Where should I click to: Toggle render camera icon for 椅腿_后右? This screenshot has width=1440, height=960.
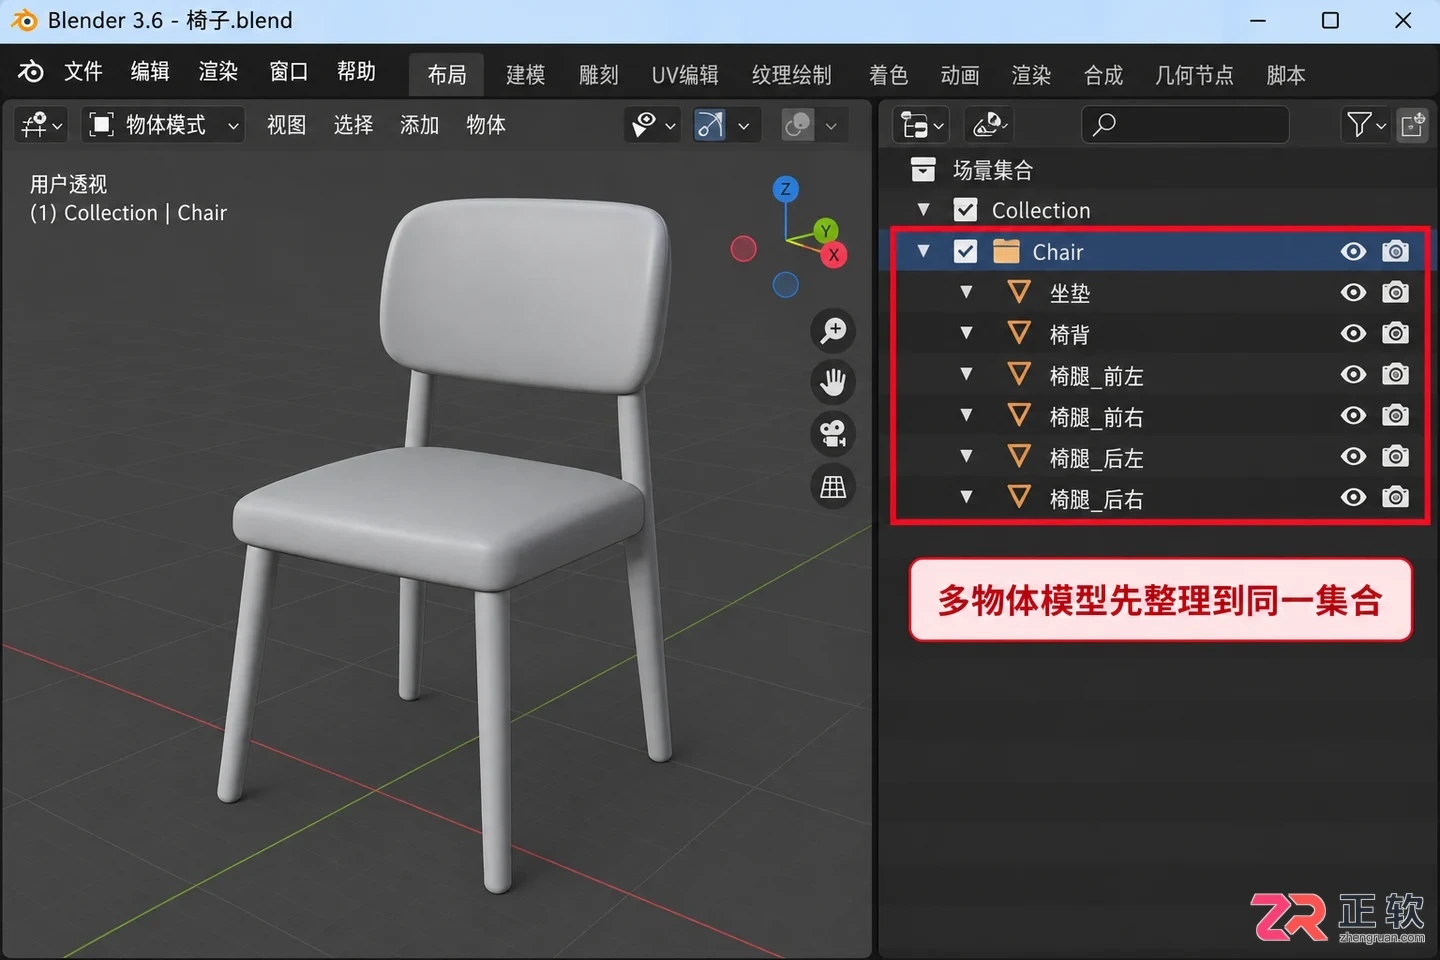coord(1395,498)
